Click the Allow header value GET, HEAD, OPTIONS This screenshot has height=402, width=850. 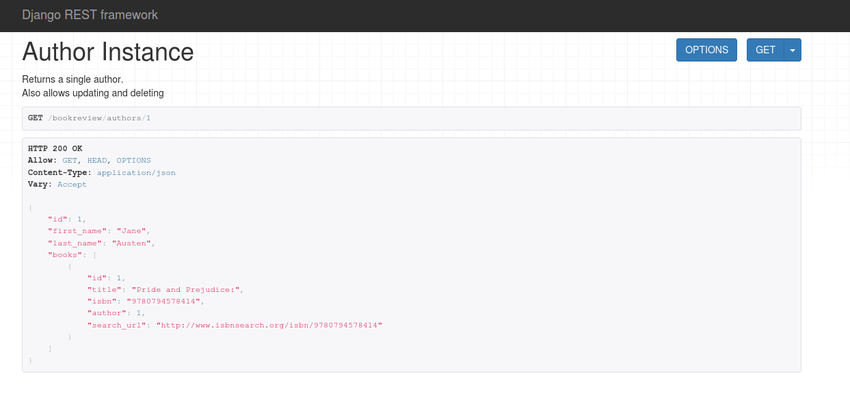[107, 160]
